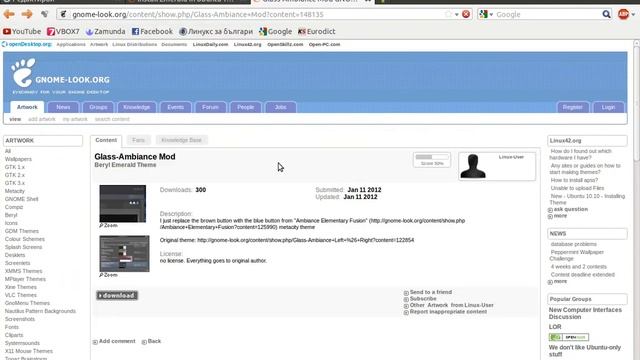Open the Zamunda bookmark
The width and height of the screenshot is (640, 360).
pyautogui.click(x=106, y=31)
